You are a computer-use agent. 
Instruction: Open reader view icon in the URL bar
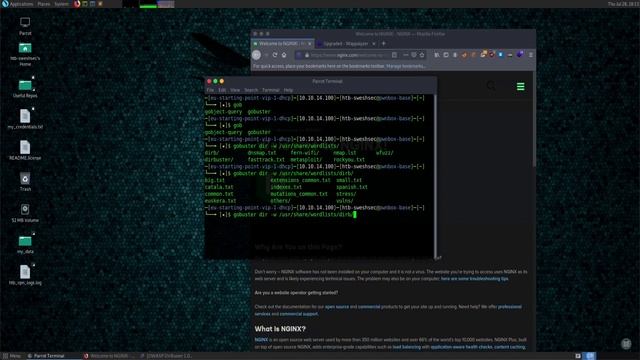pyautogui.click(x=394, y=55)
